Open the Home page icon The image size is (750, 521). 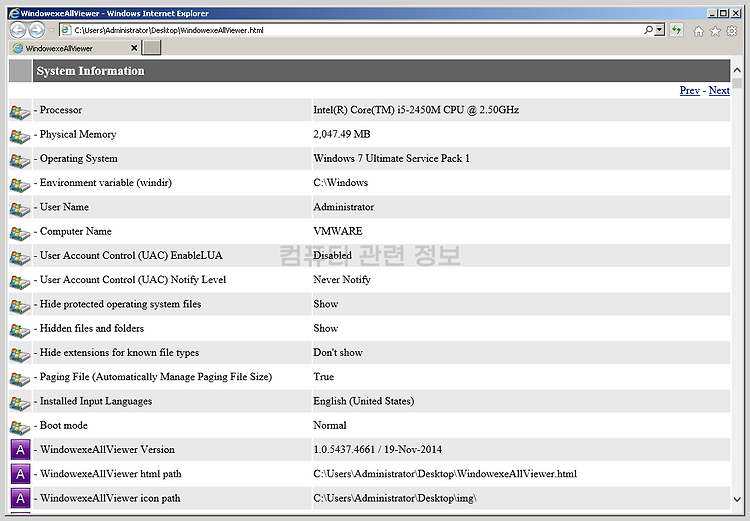coord(699,31)
